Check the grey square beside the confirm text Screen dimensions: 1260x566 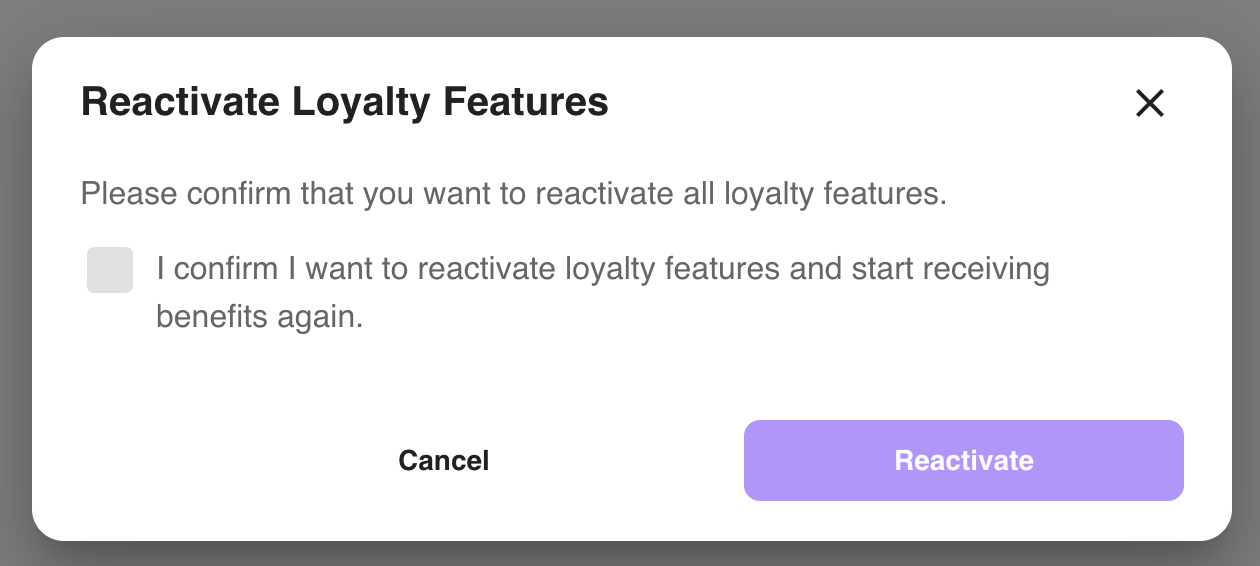pyautogui.click(x=110, y=270)
